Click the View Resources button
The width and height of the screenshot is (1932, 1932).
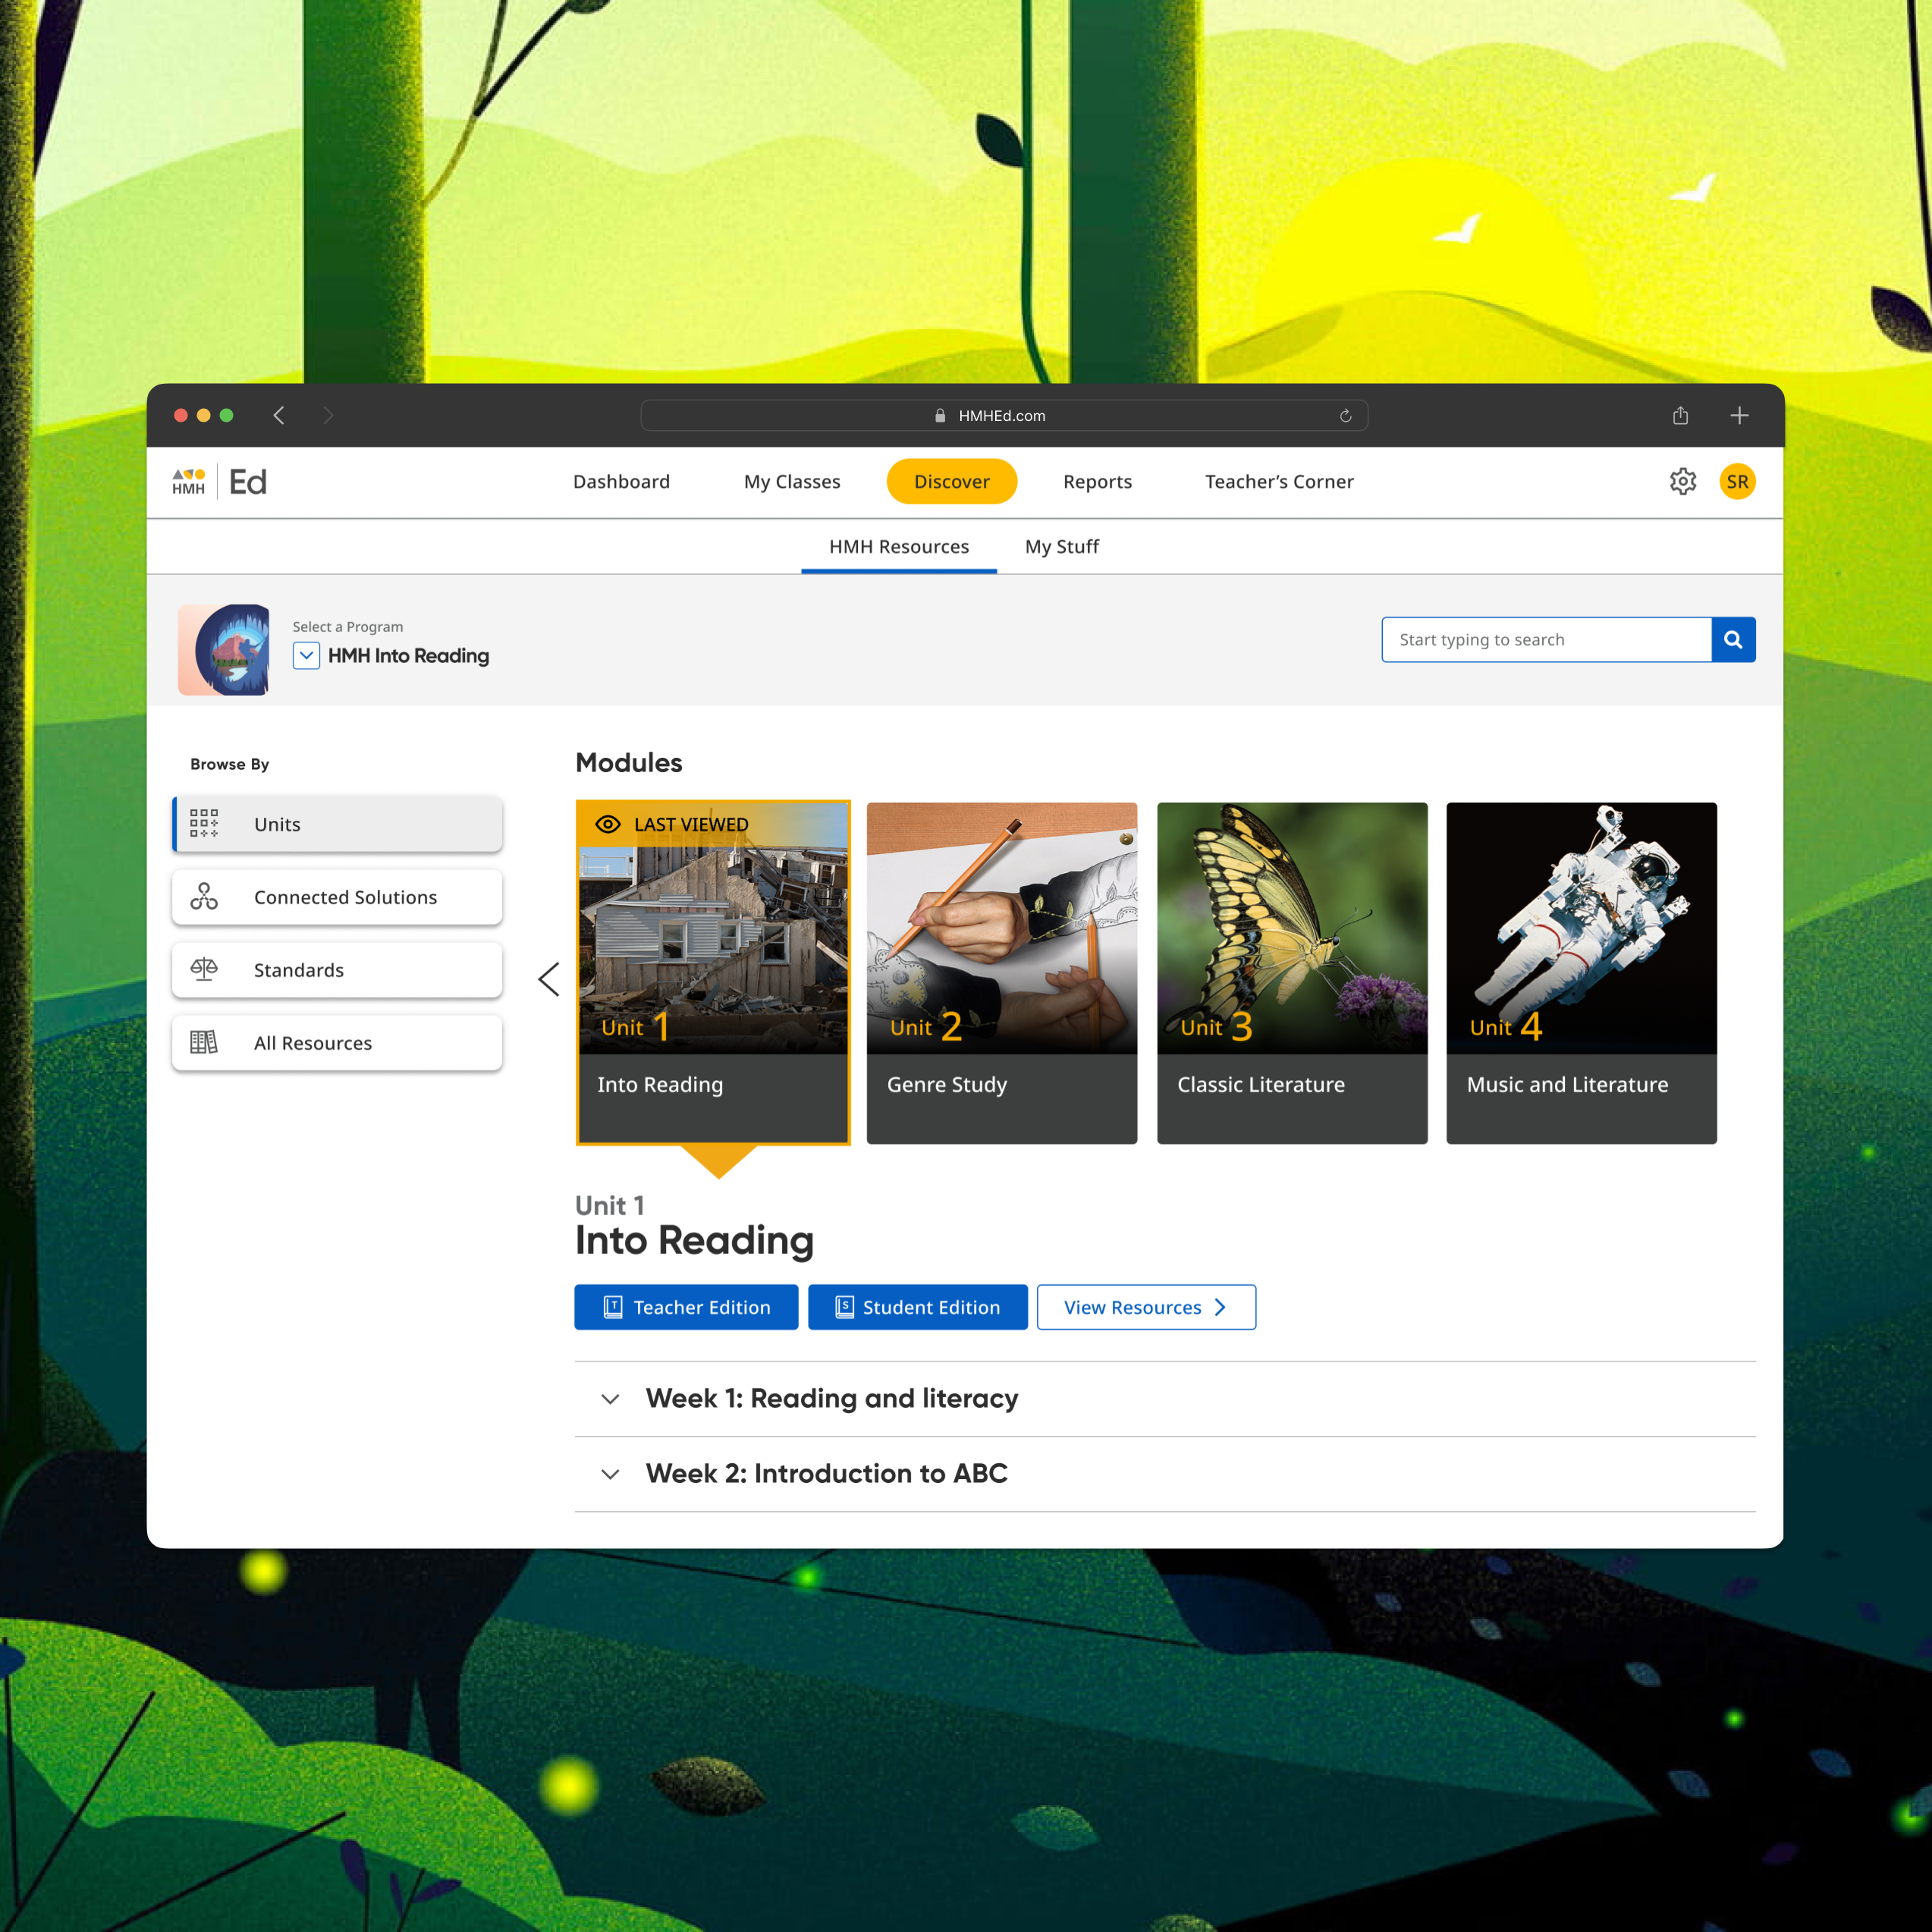pyautogui.click(x=1146, y=1307)
